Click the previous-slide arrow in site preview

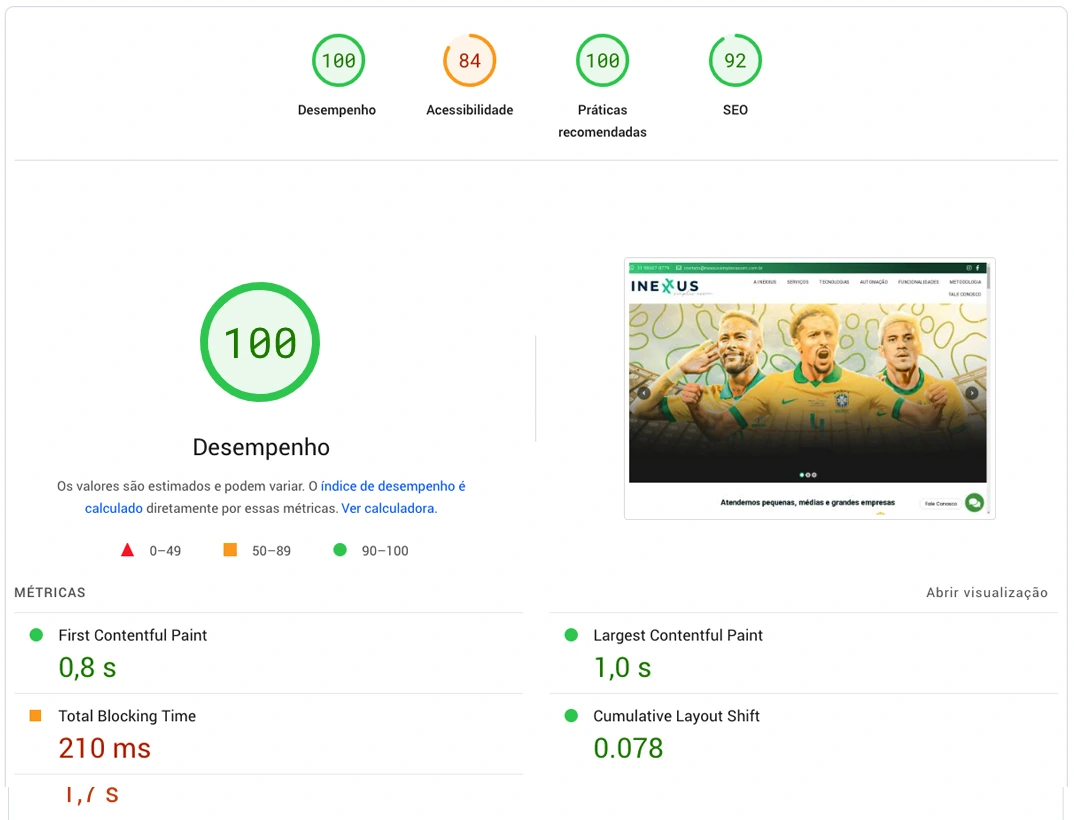tap(643, 393)
